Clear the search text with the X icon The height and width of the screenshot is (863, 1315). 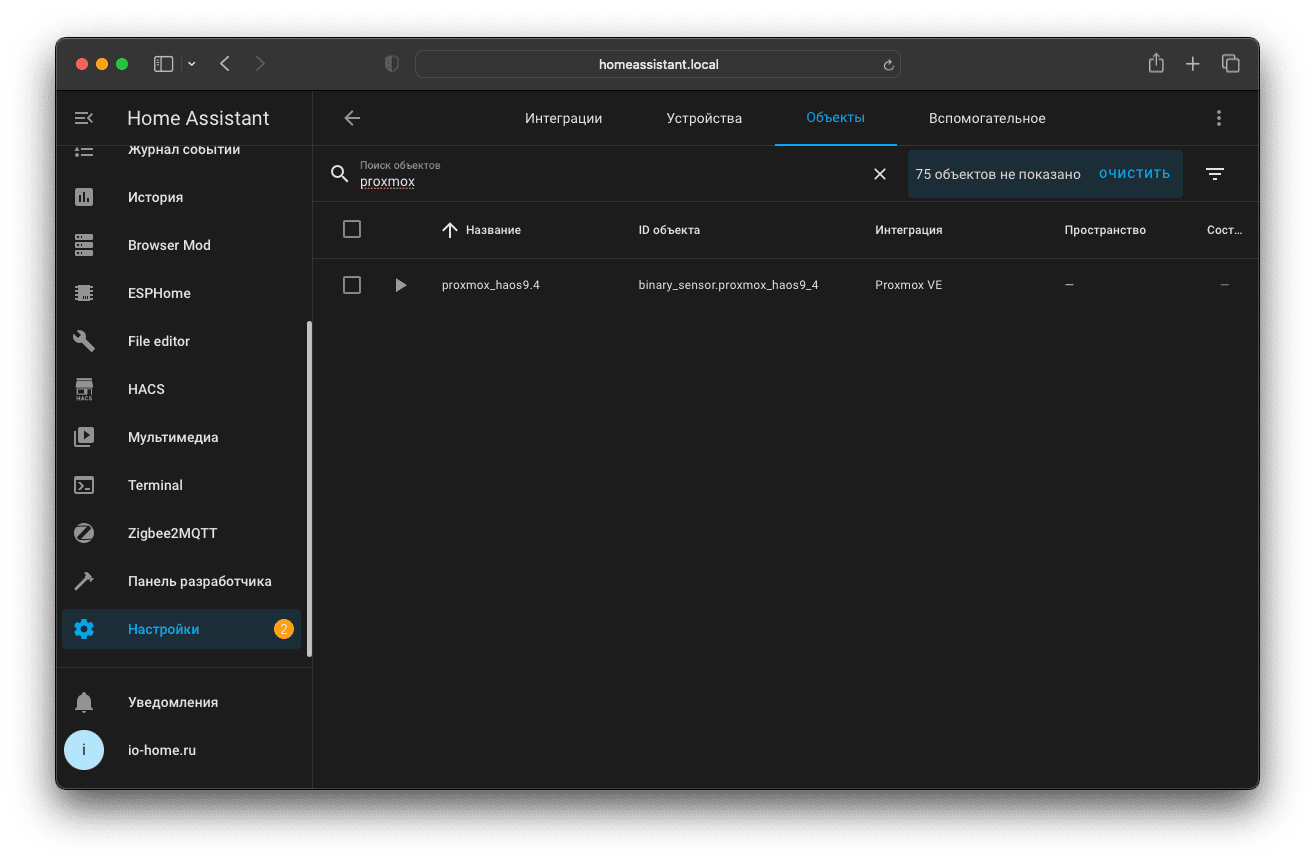pos(880,174)
